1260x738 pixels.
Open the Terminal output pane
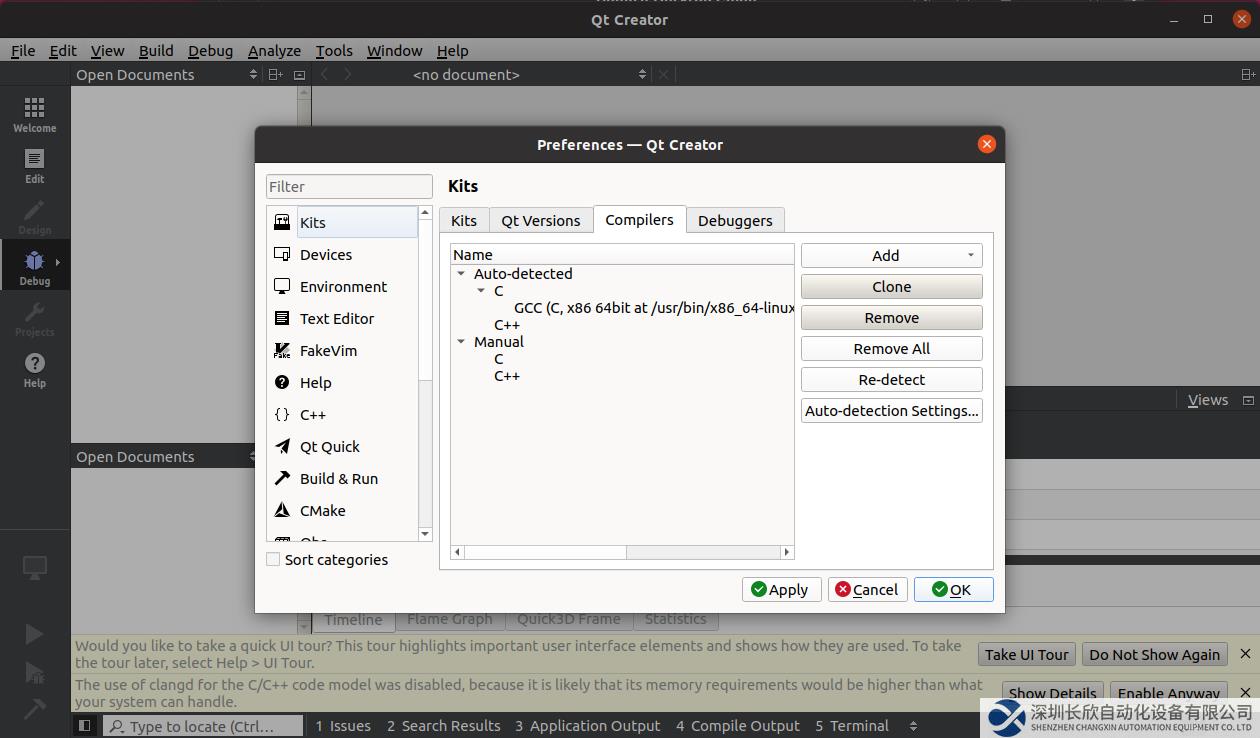pos(852,726)
